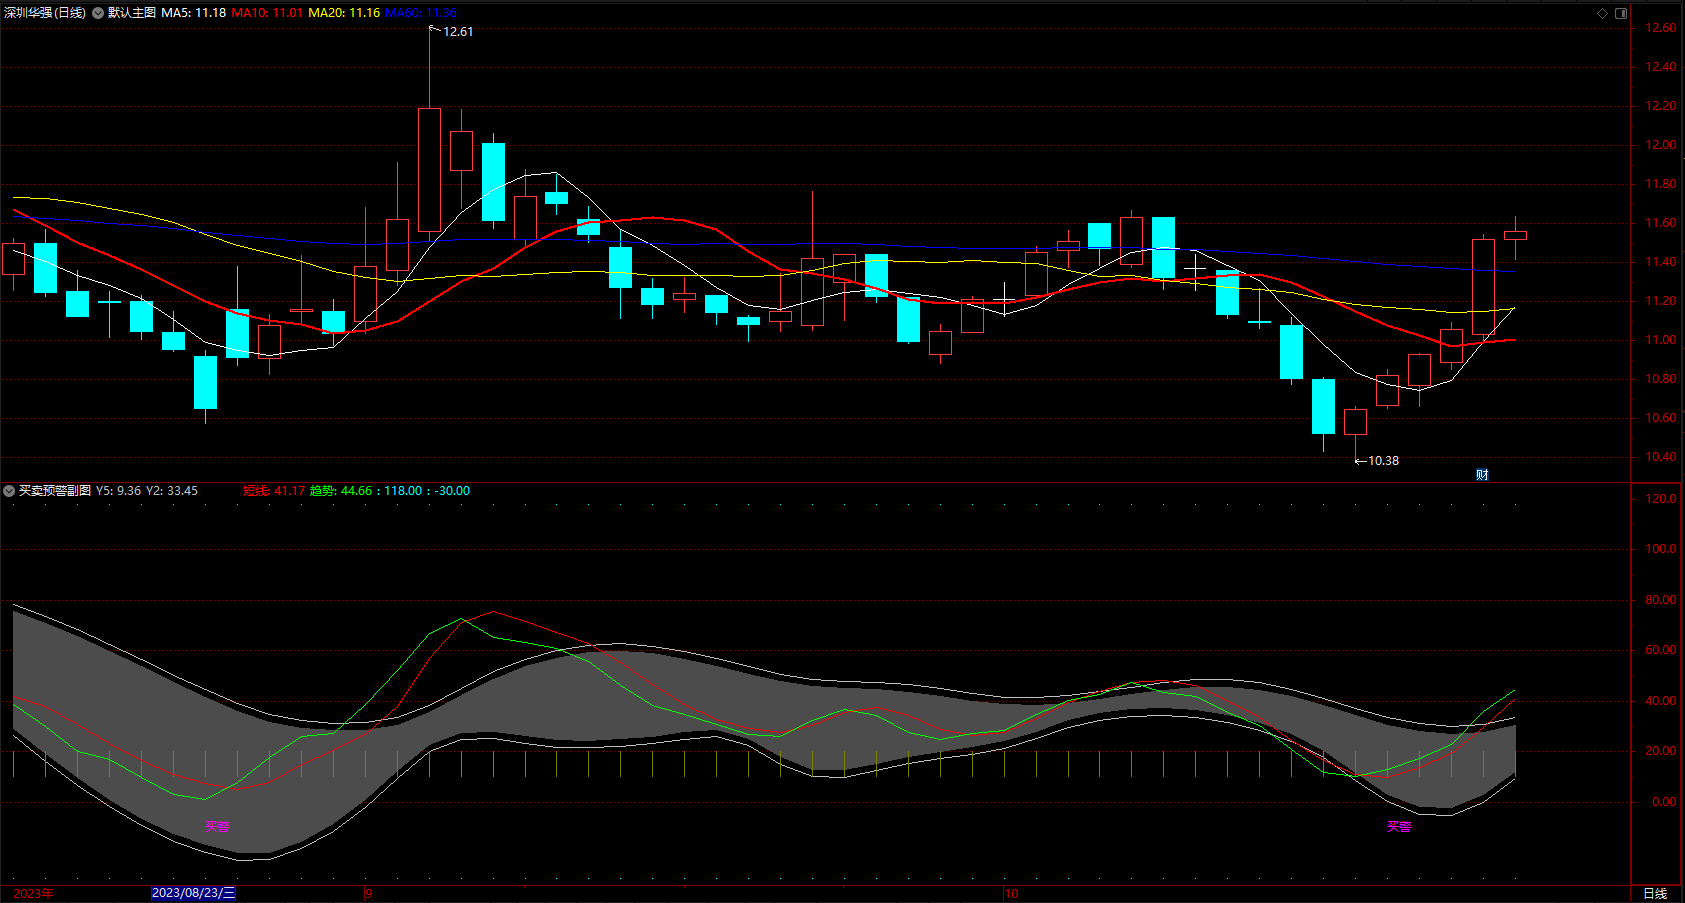The height and width of the screenshot is (903, 1685).
Task: Click the MA5: 11.18 indicator value
Action: [x=194, y=13]
